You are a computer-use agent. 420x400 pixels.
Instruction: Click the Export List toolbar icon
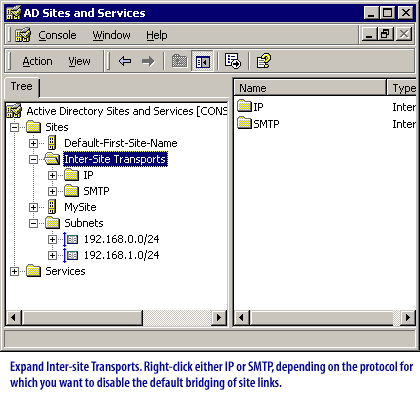tap(232, 61)
